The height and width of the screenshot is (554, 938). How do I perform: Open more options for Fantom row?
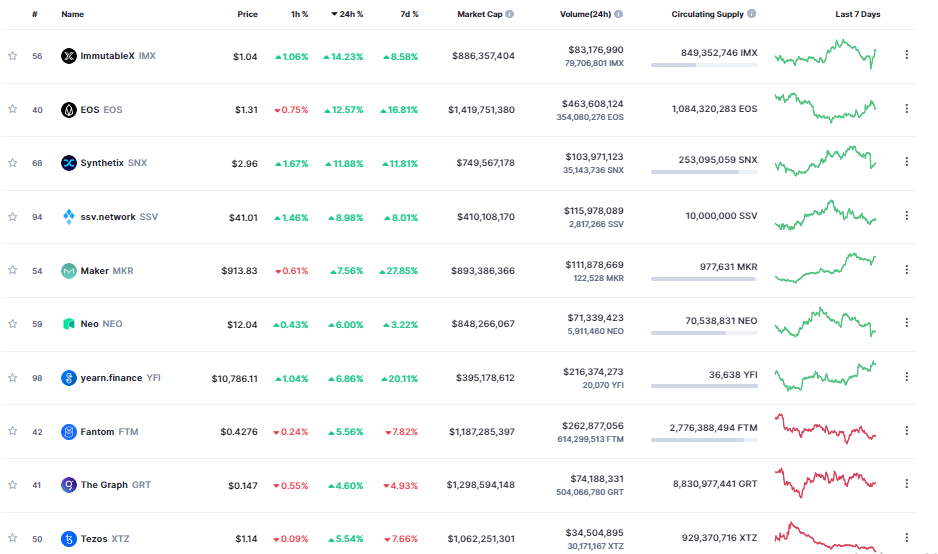click(906, 430)
